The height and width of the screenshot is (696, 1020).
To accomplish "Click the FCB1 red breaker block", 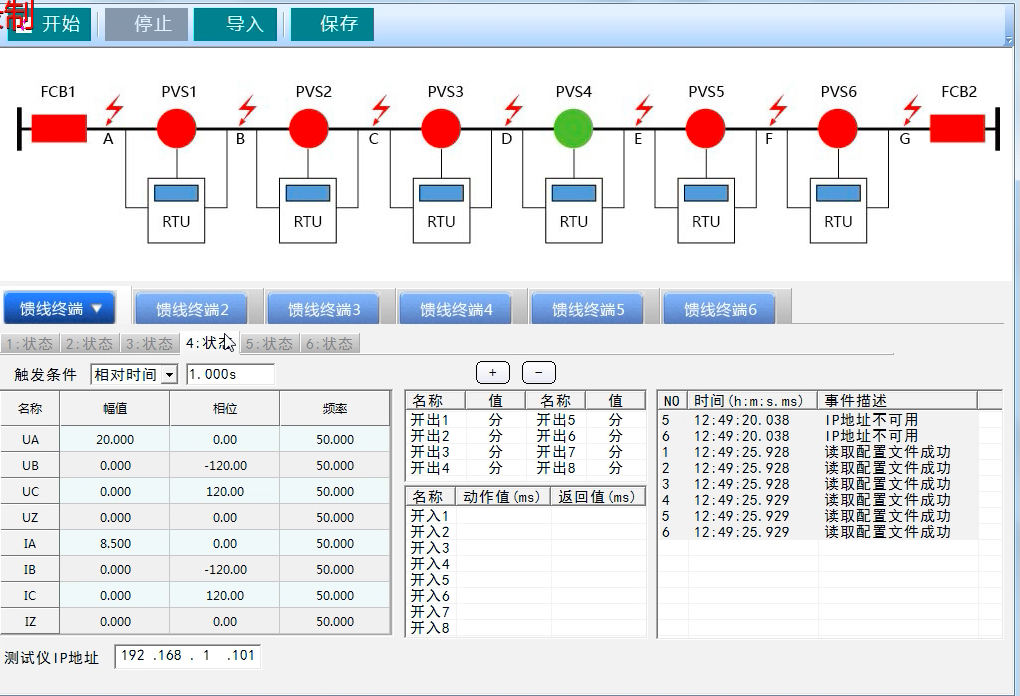I will (59, 129).
